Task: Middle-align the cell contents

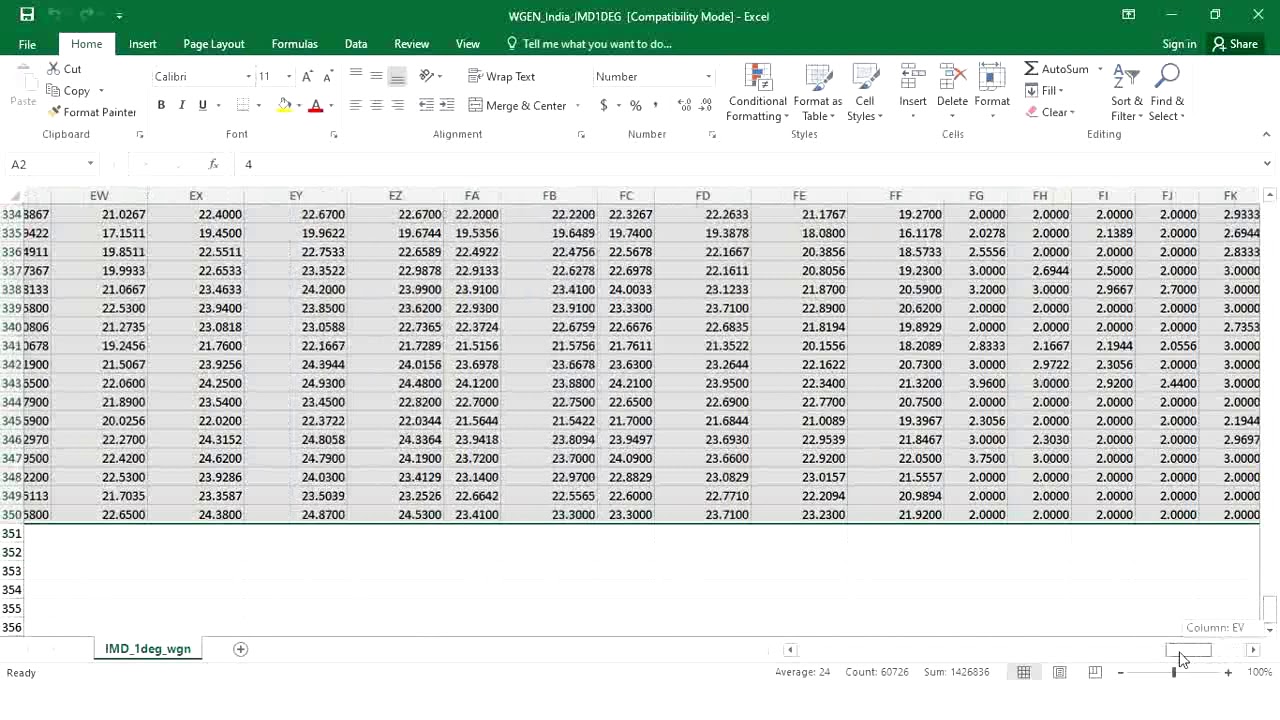Action: [x=377, y=76]
